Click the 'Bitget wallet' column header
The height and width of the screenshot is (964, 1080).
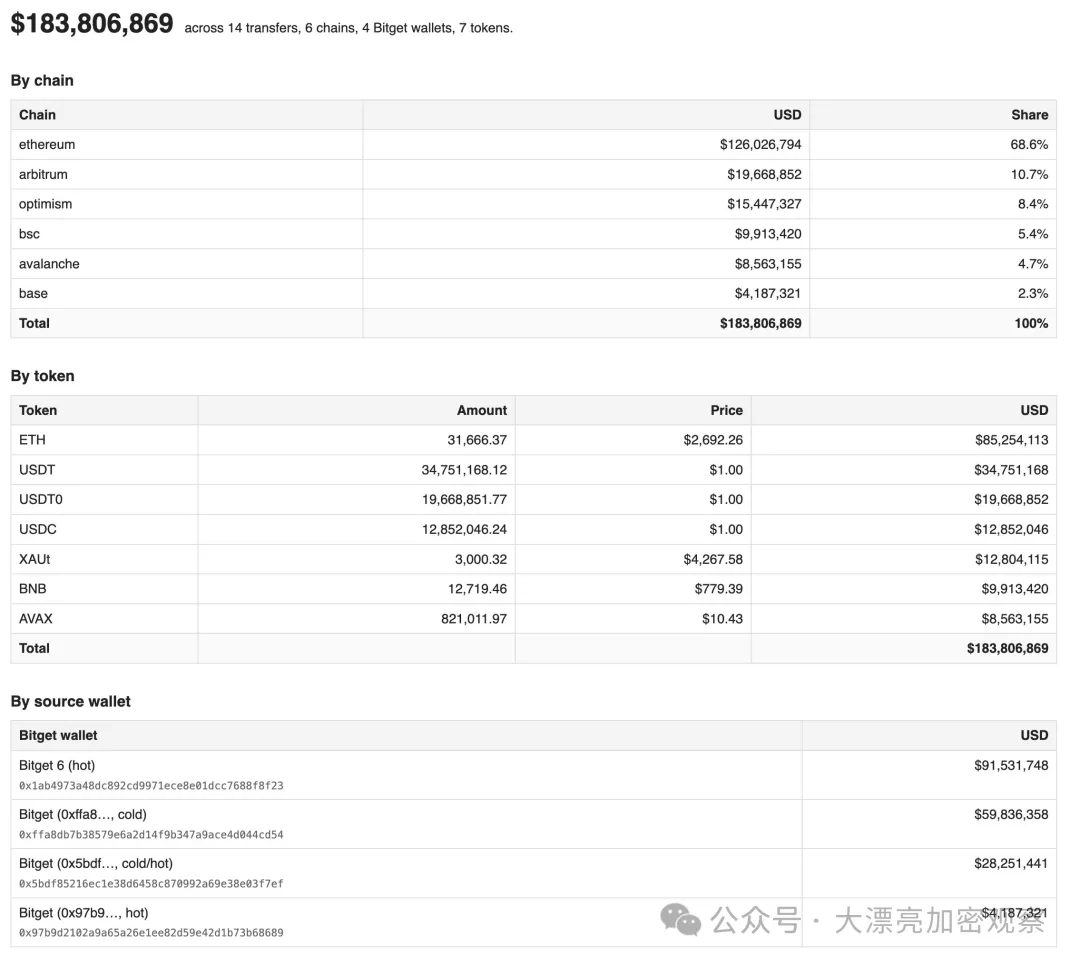pos(58,735)
